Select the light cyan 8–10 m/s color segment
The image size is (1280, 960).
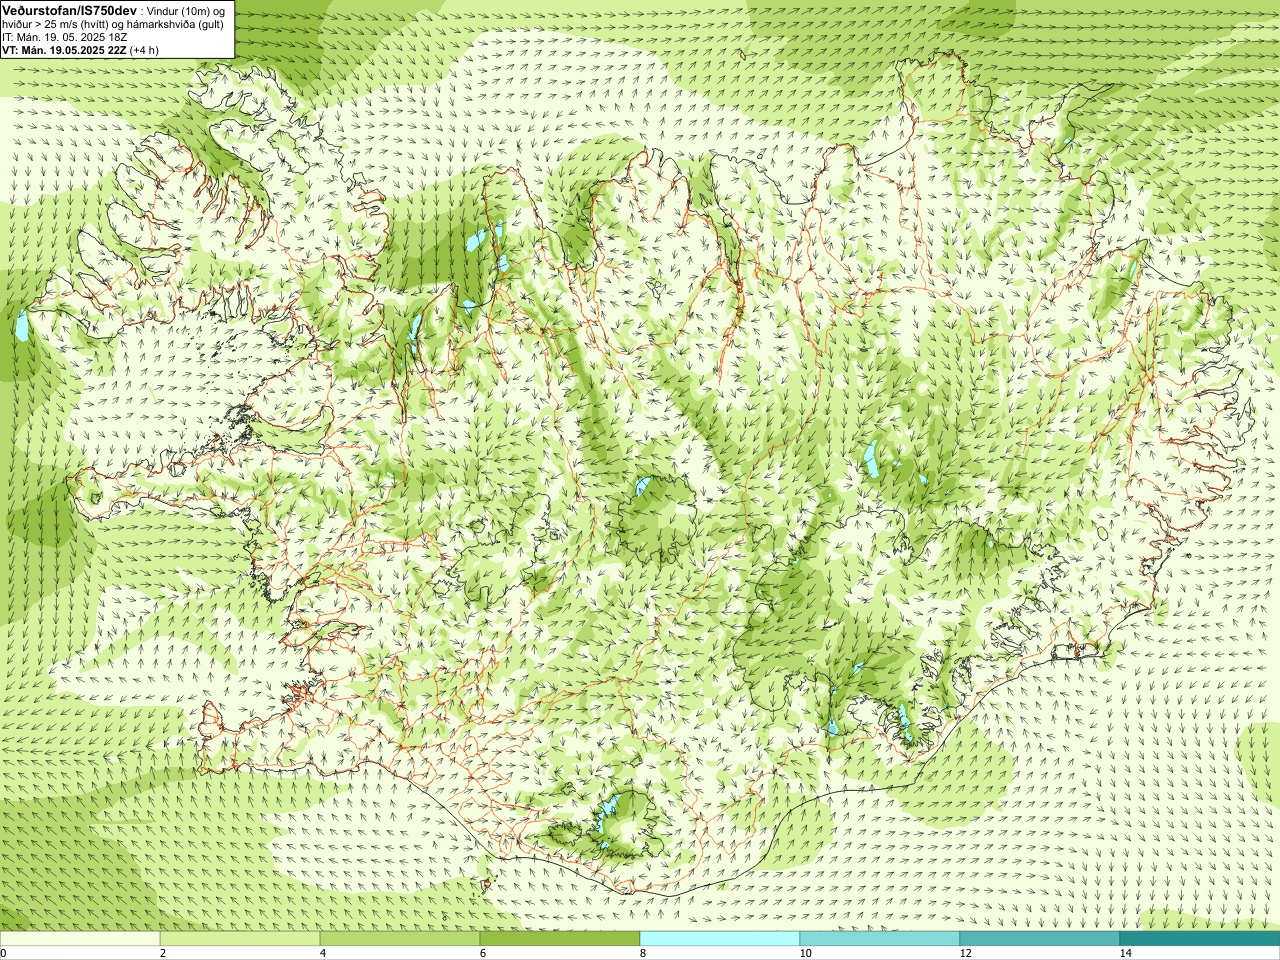click(x=720, y=939)
